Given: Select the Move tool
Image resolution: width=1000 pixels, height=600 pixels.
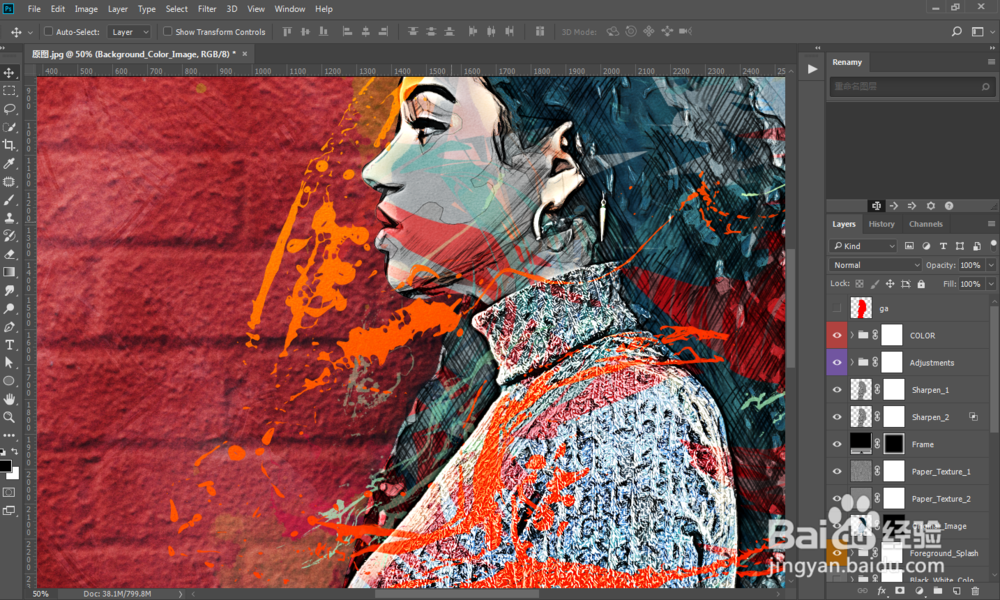Looking at the screenshot, I should pos(9,73).
